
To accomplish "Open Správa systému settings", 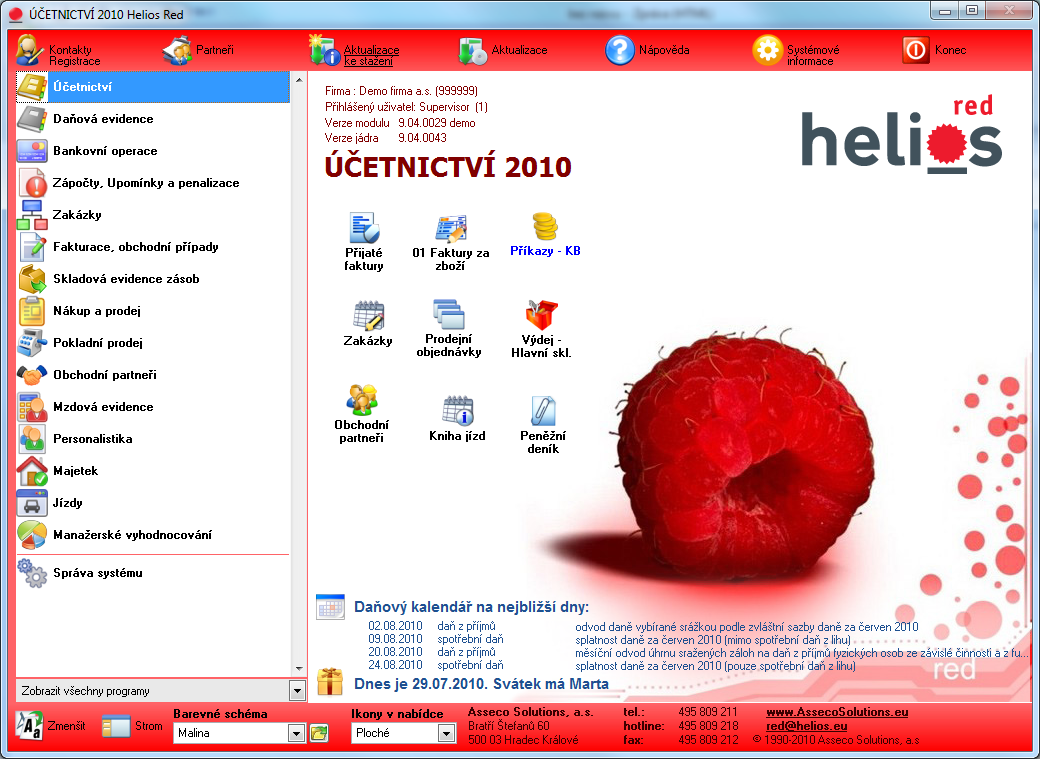I will (153, 573).
